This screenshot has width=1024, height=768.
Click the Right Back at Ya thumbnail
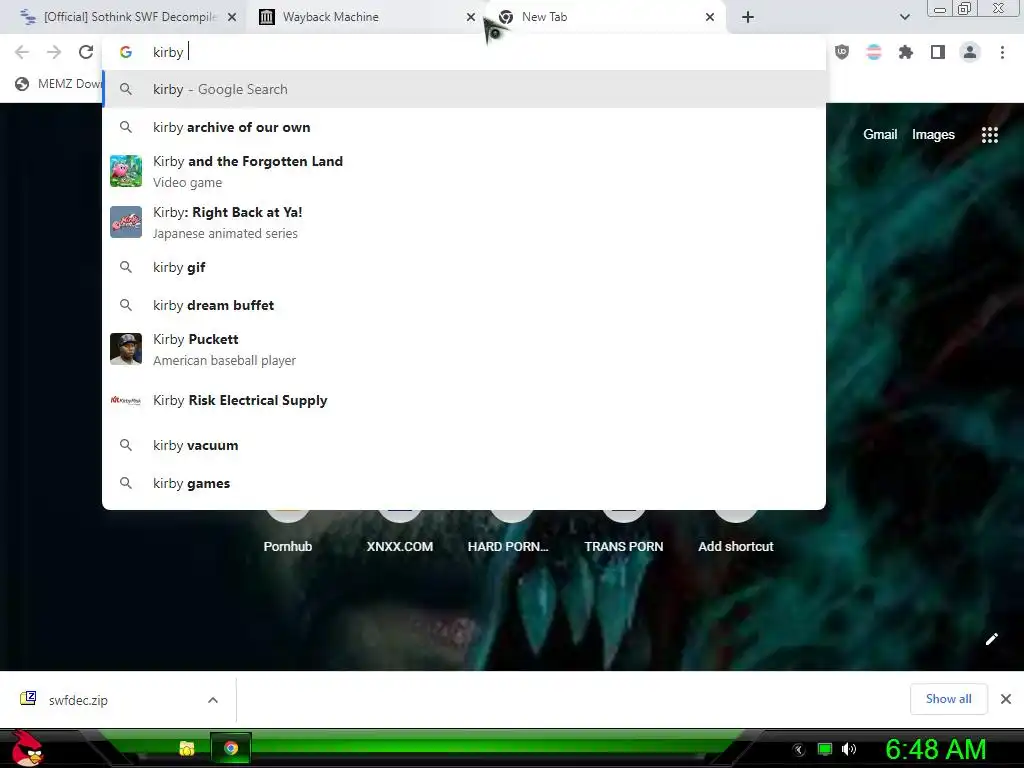point(126,222)
